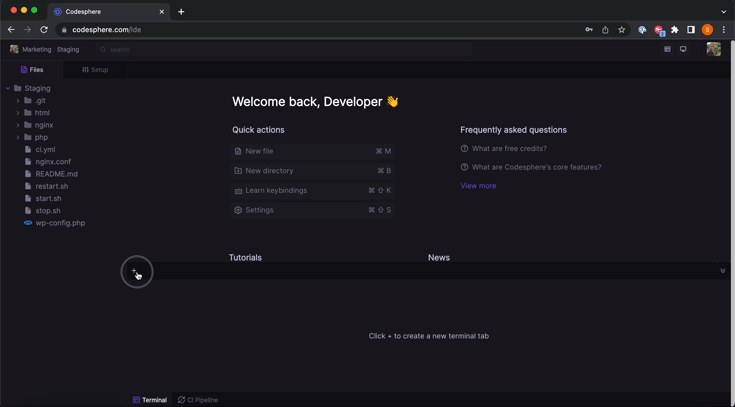Open the CI Pipeline tab

[x=198, y=400]
